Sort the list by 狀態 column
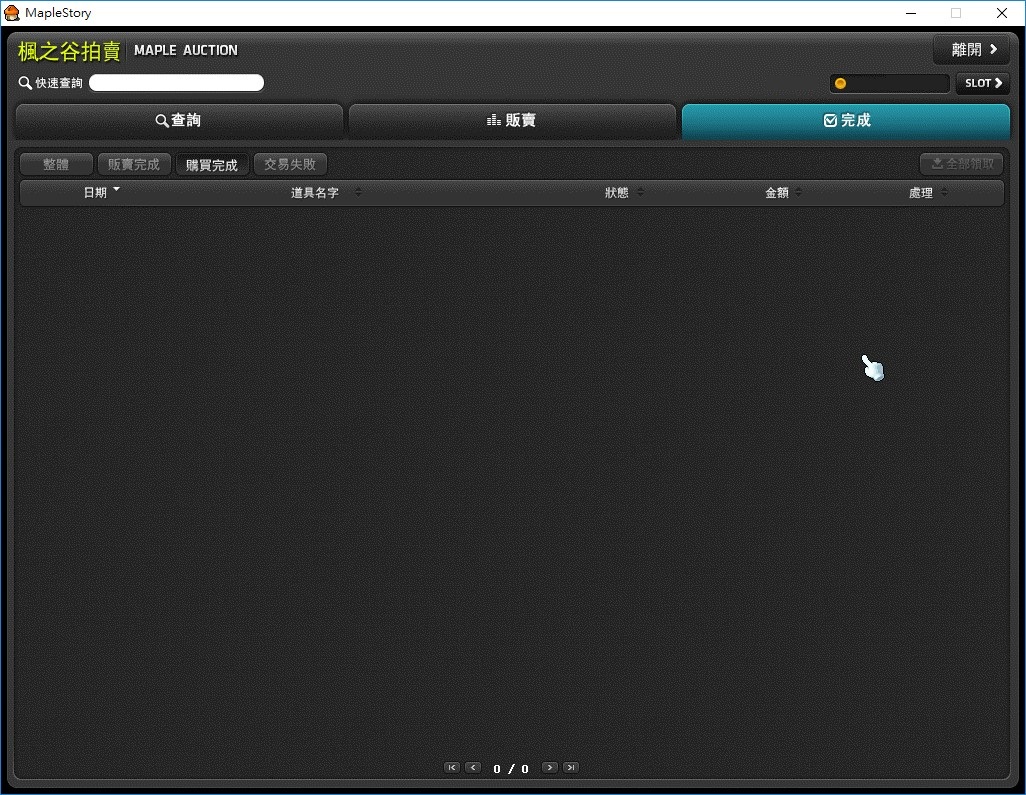Screen dimensions: 1026x795 (640, 193)
